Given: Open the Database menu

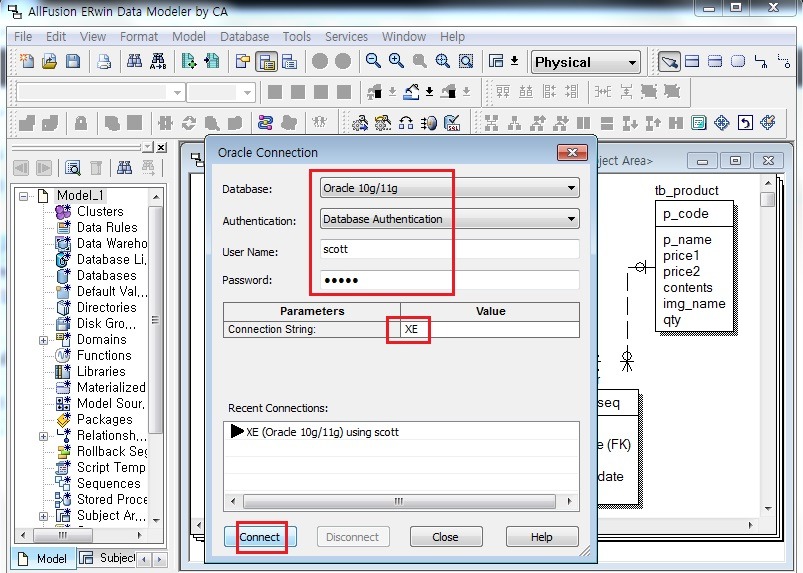Looking at the screenshot, I should coord(244,37).
